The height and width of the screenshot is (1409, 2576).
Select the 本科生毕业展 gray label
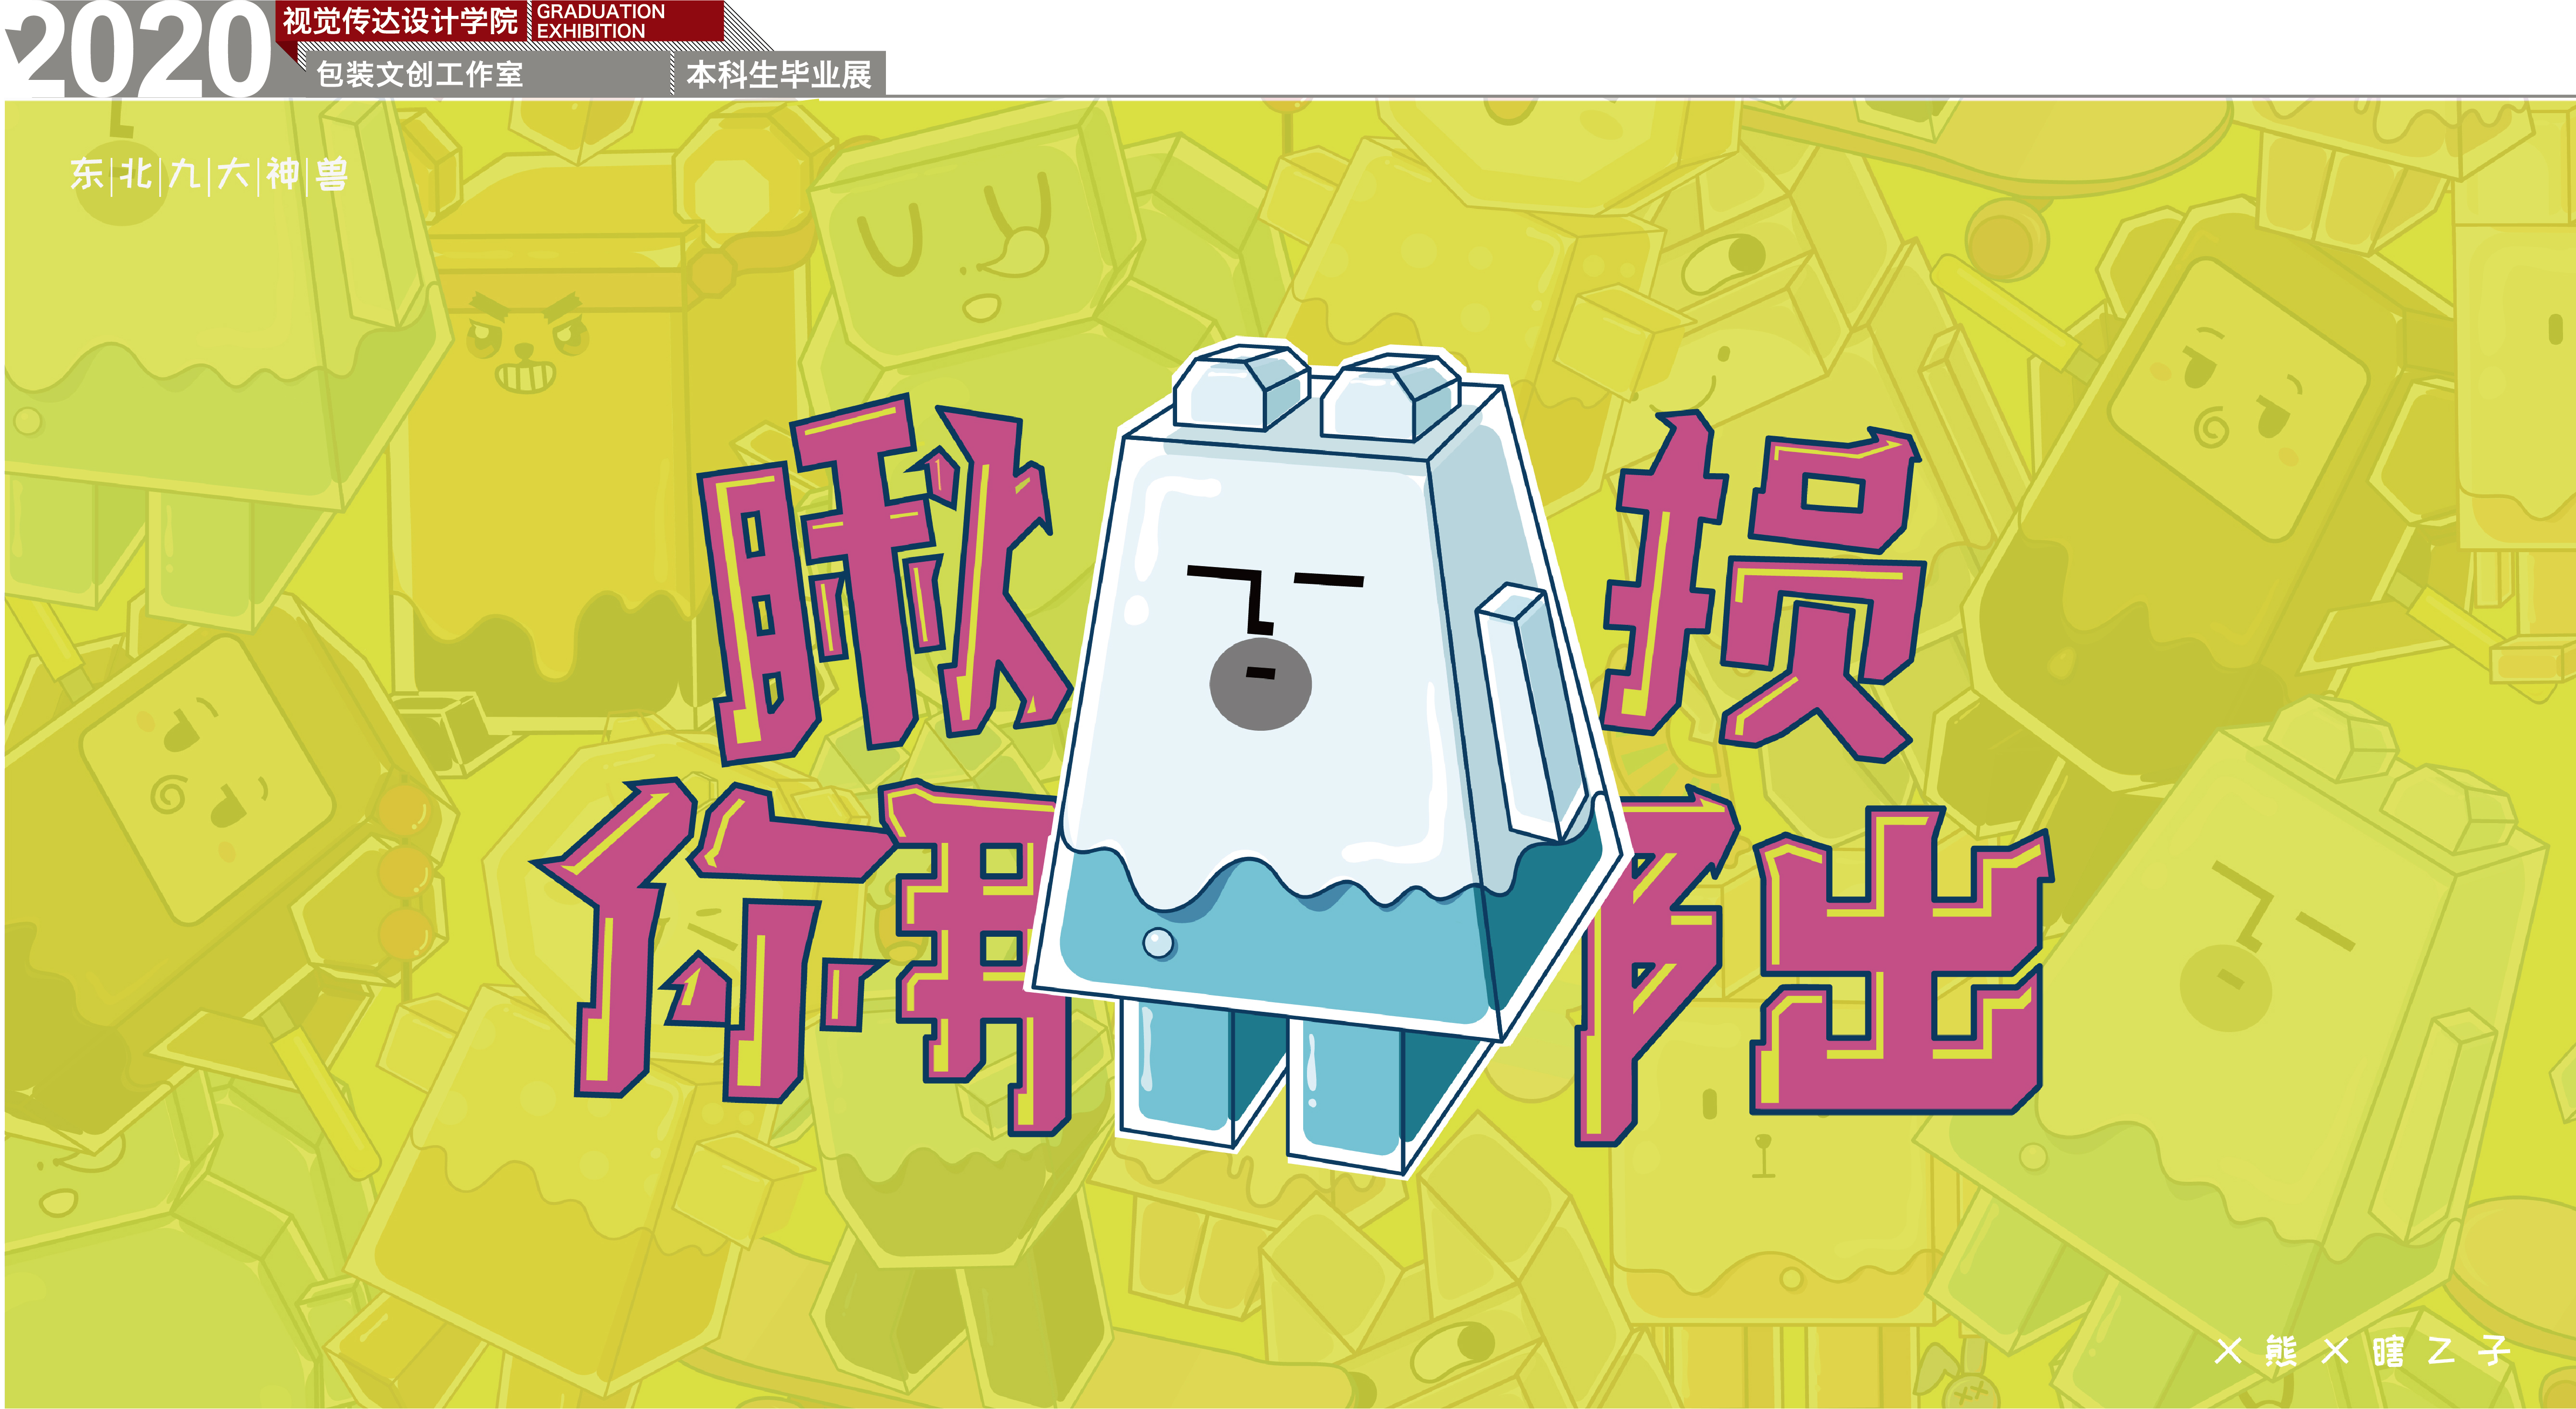click(778, 74)
